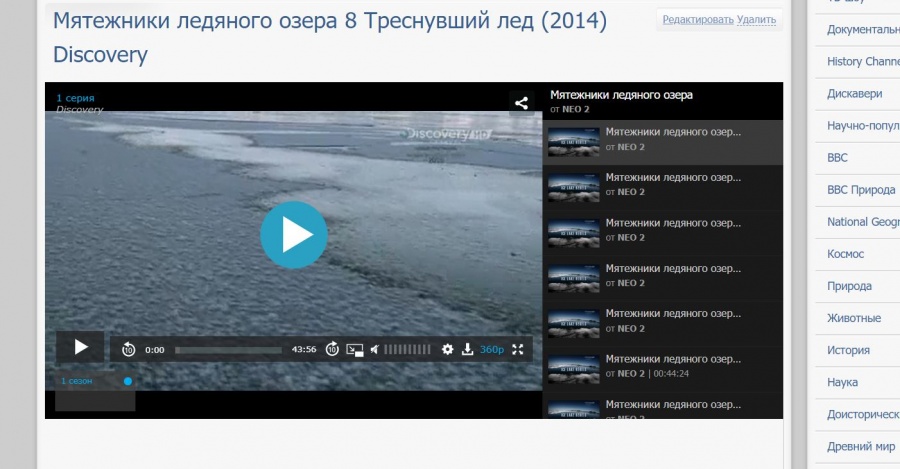Viewport: 900px width, 469px height.
Task: Click the large blue play button overlay
Action: (x=294, y=235)
